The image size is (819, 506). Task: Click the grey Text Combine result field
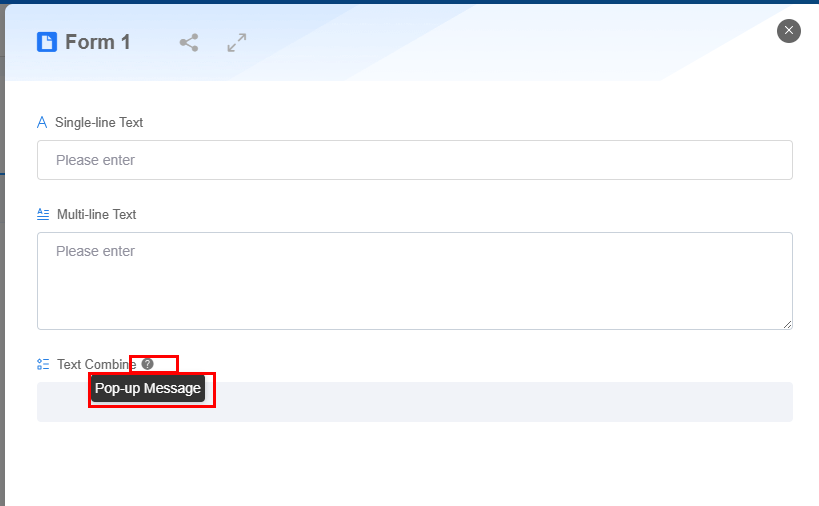click(x=415, y=402)
